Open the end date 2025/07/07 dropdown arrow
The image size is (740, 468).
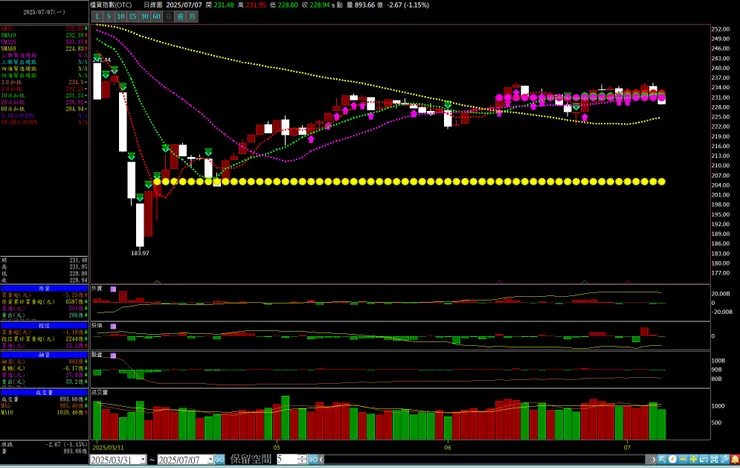pyautogui.click(x=210, y=460)
